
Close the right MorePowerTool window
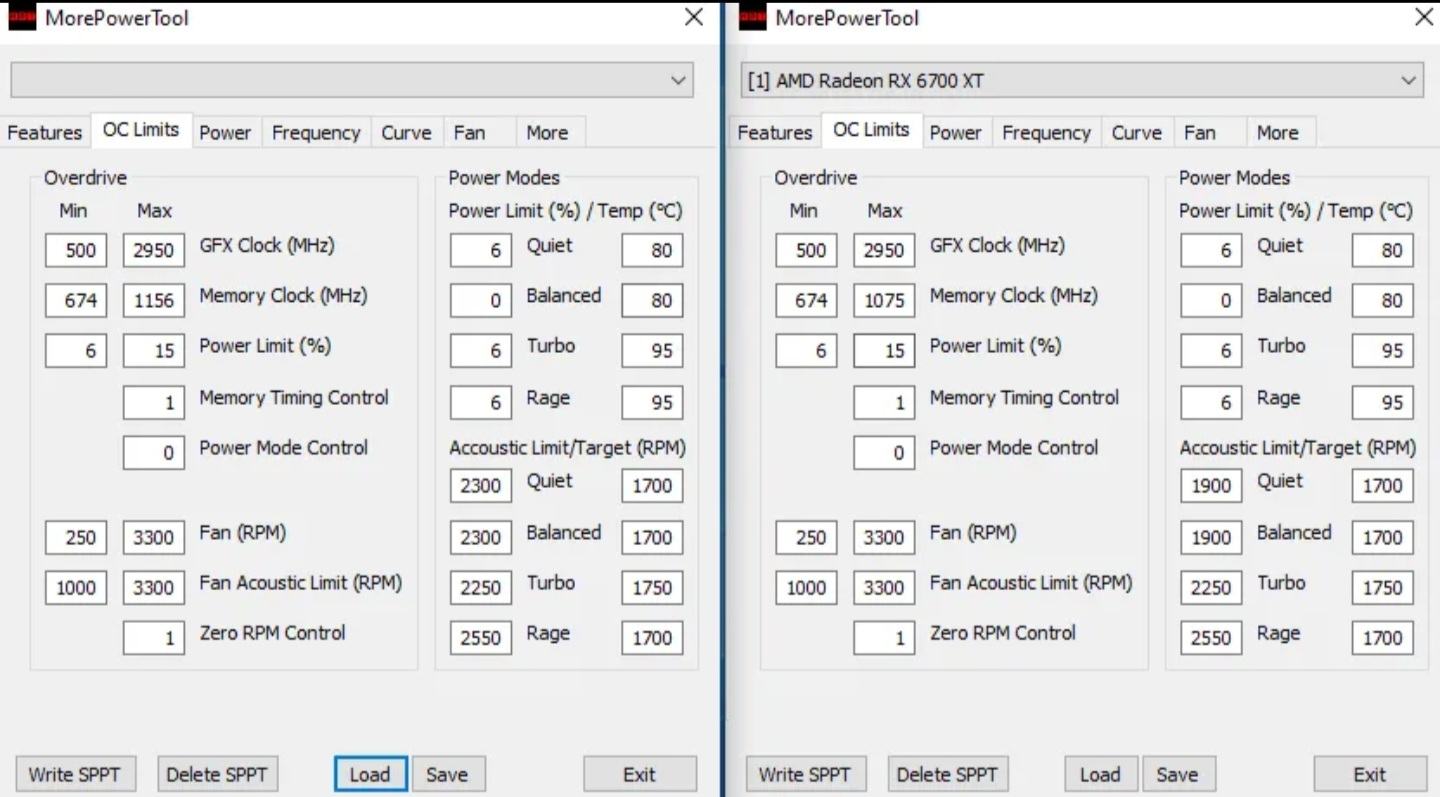pyautogui.click(x=1424, y=17)
